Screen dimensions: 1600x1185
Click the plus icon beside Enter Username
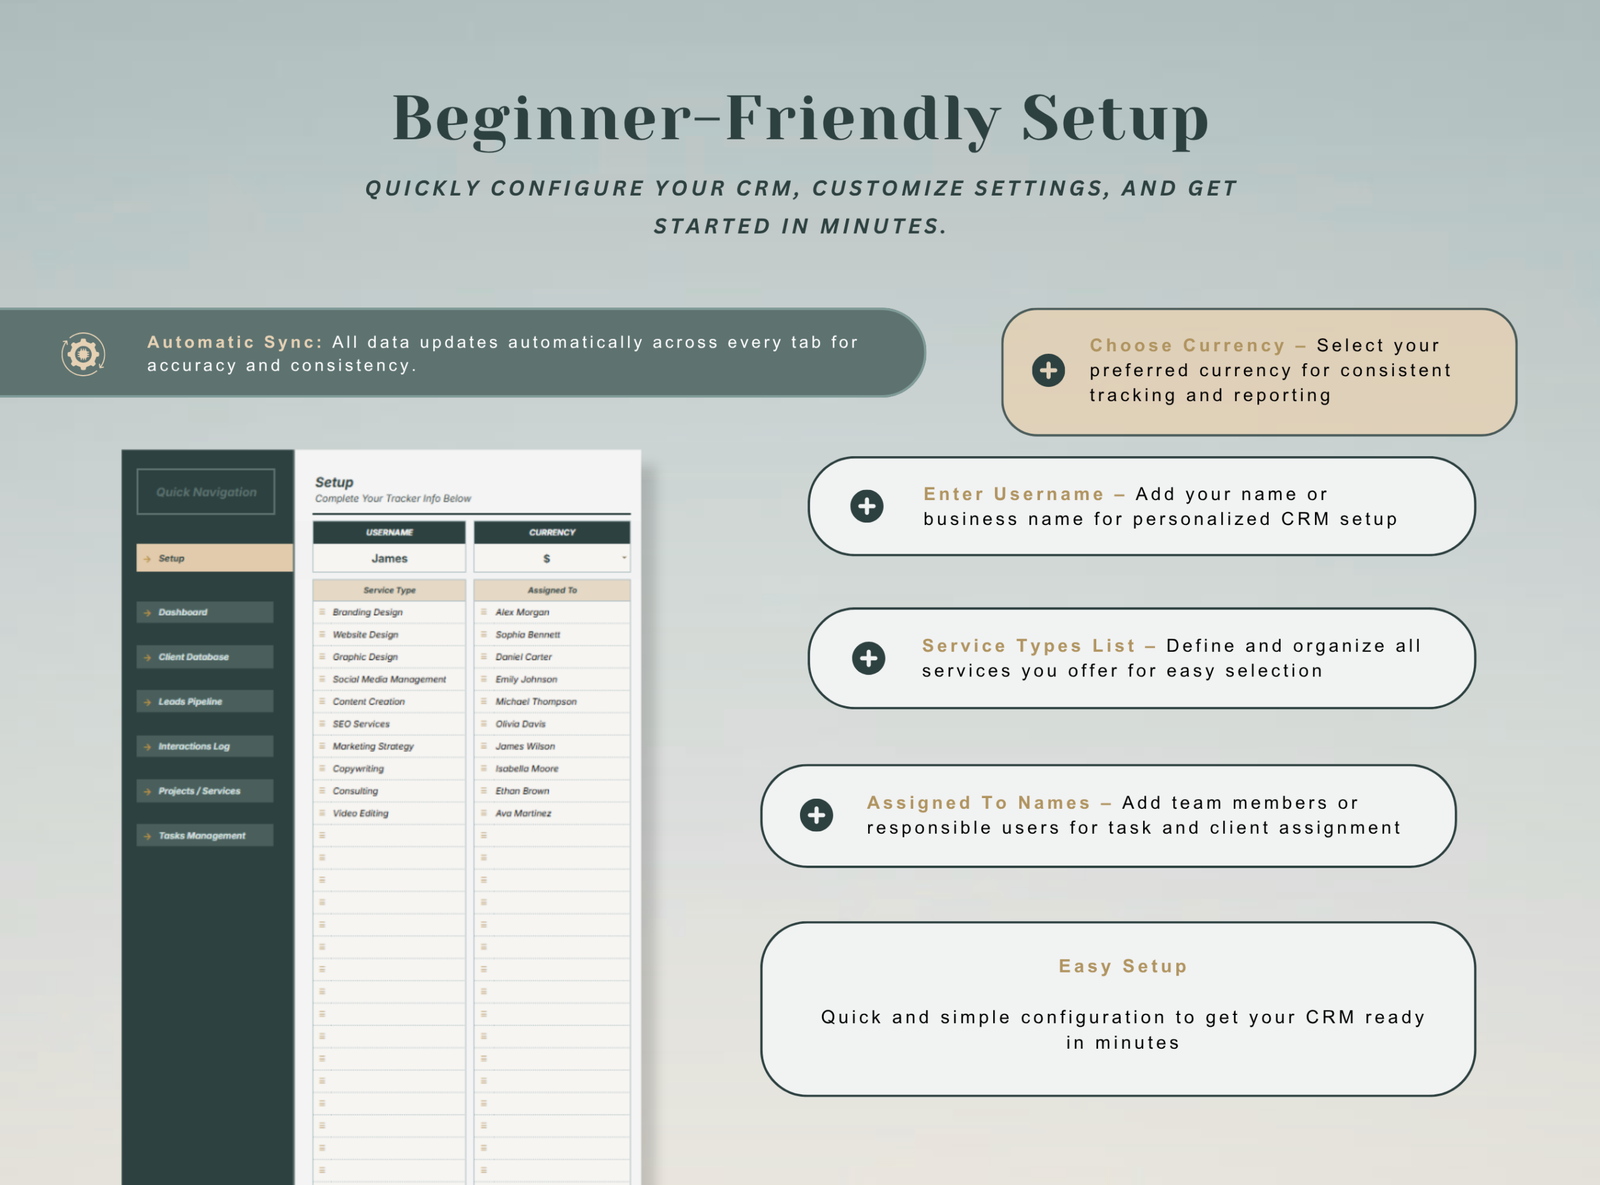pos(867,506)
